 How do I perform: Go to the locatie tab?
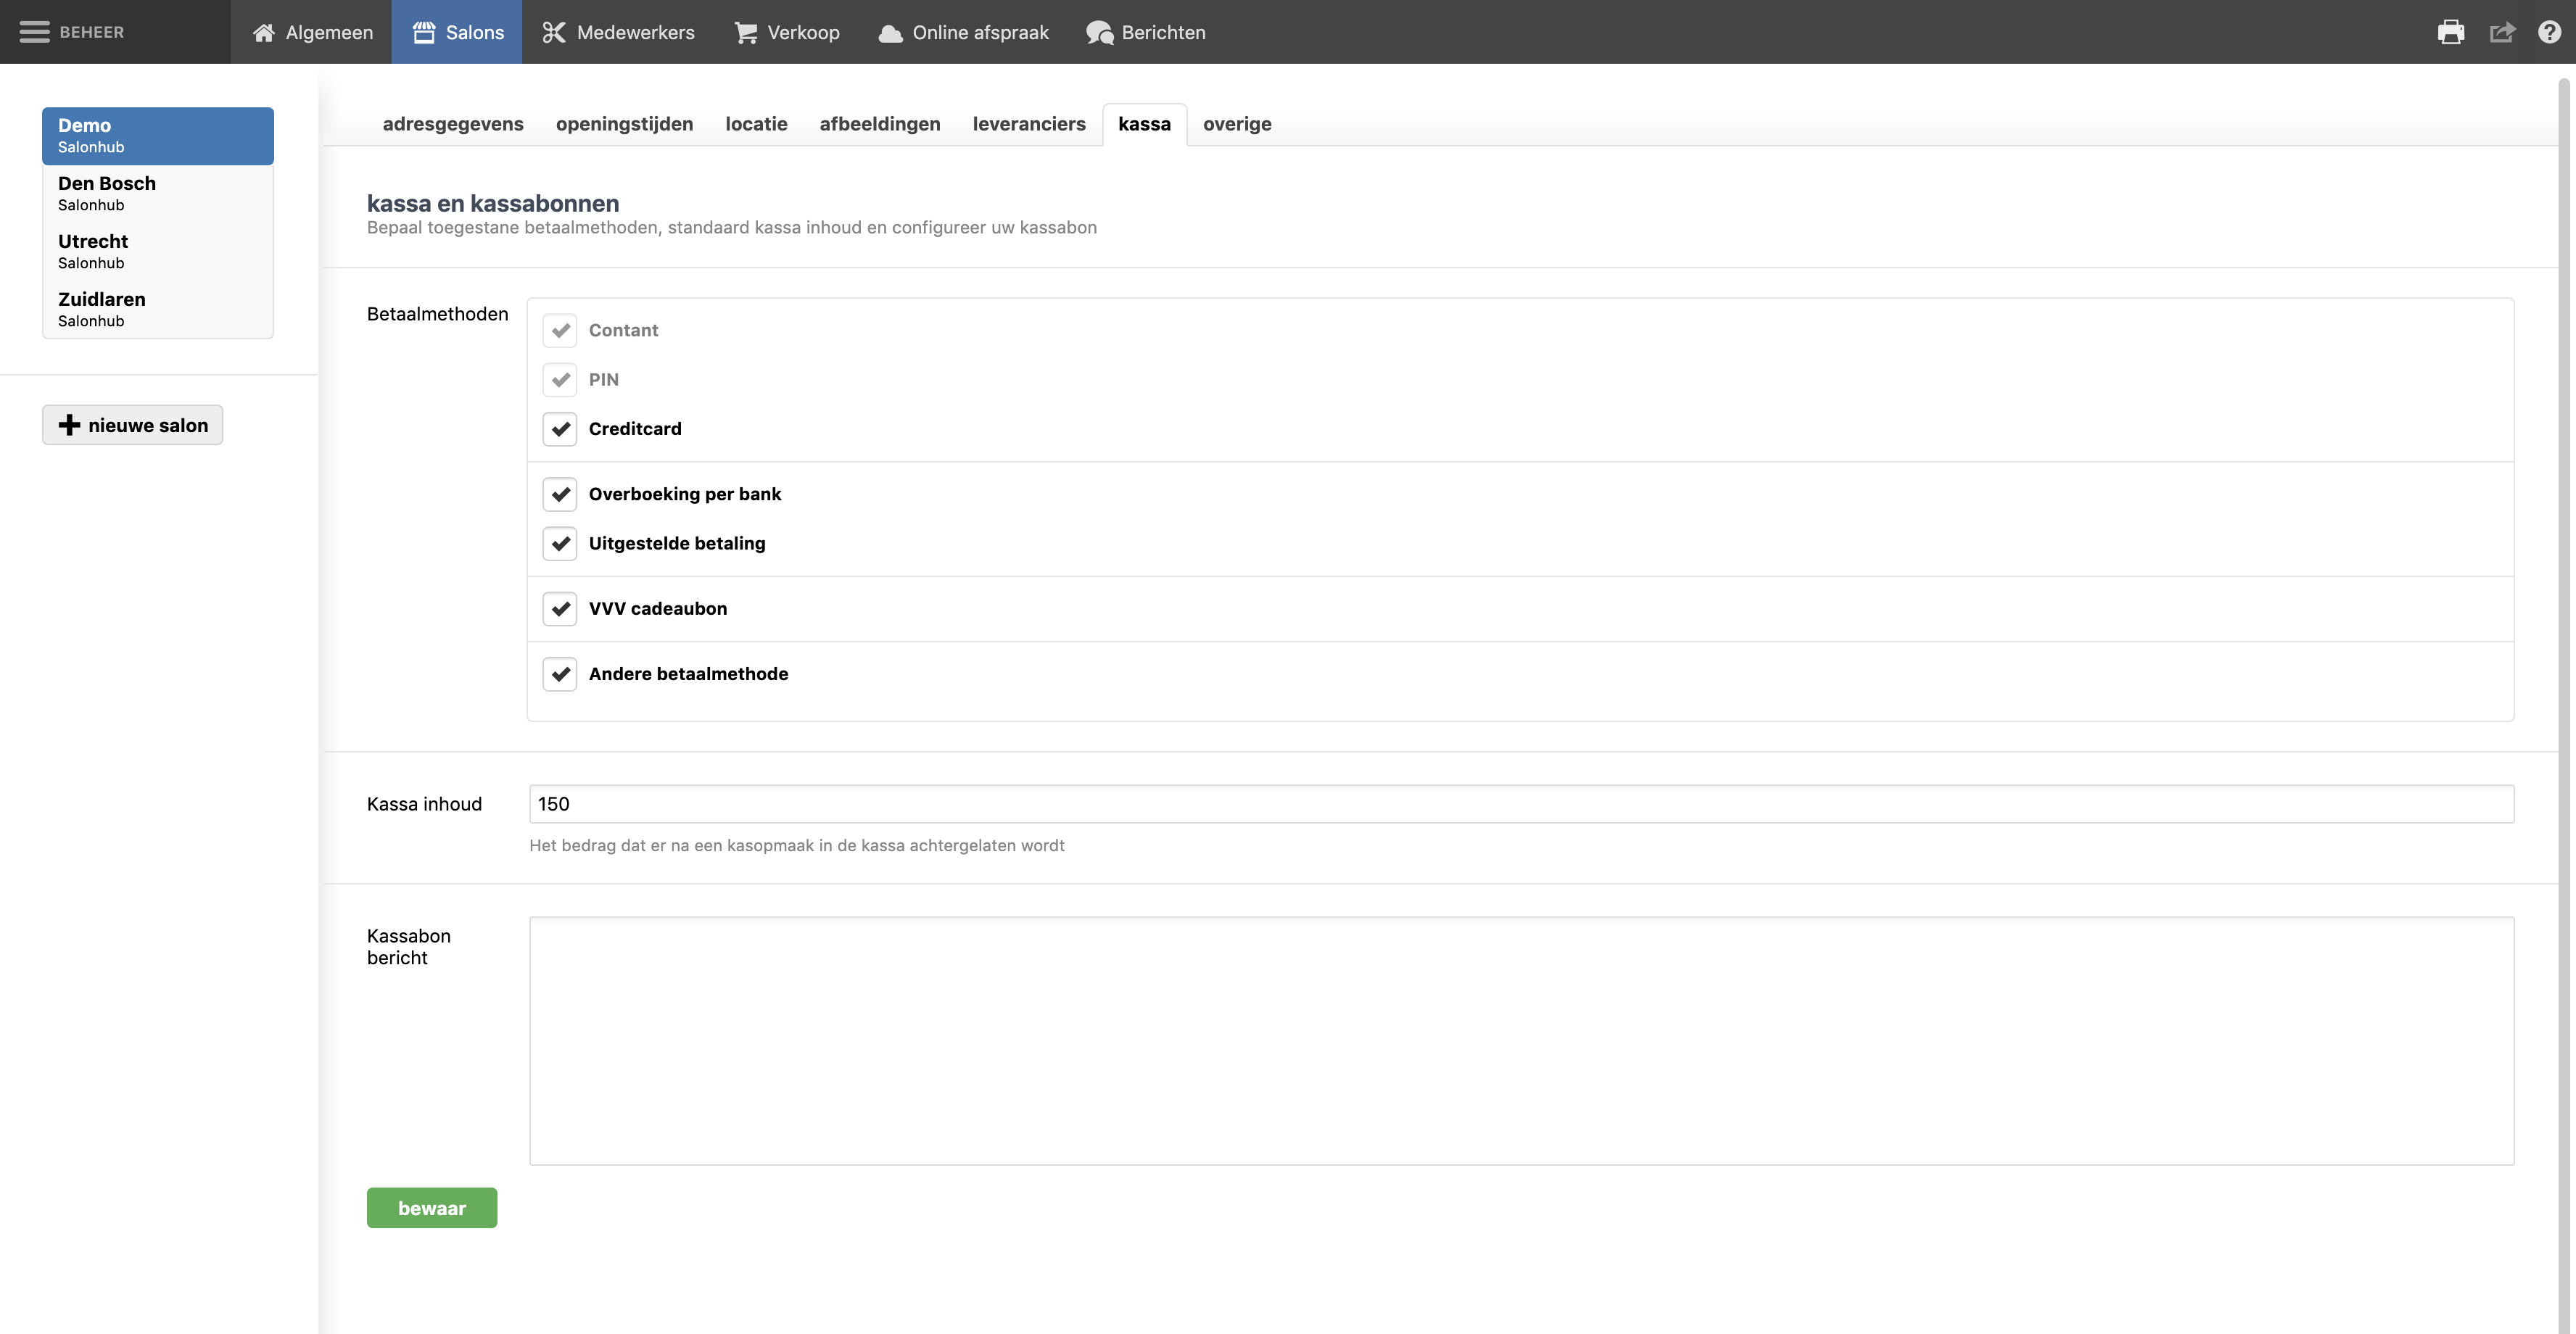(756, 124)
